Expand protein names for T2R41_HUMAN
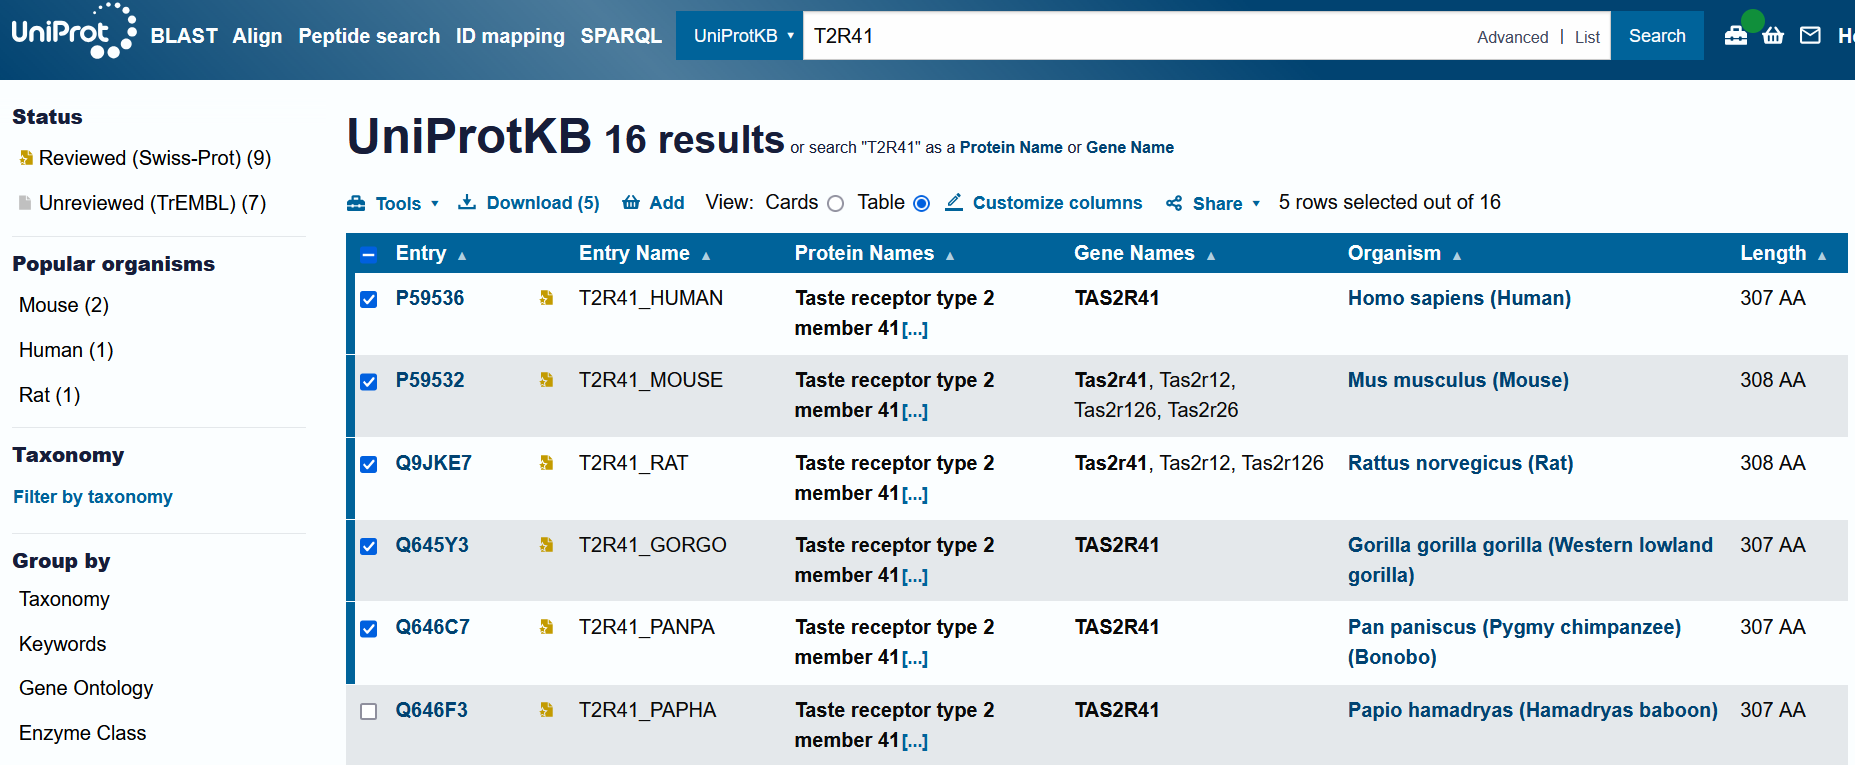Viewport: 1855px width, 765px height. point(915,329)
